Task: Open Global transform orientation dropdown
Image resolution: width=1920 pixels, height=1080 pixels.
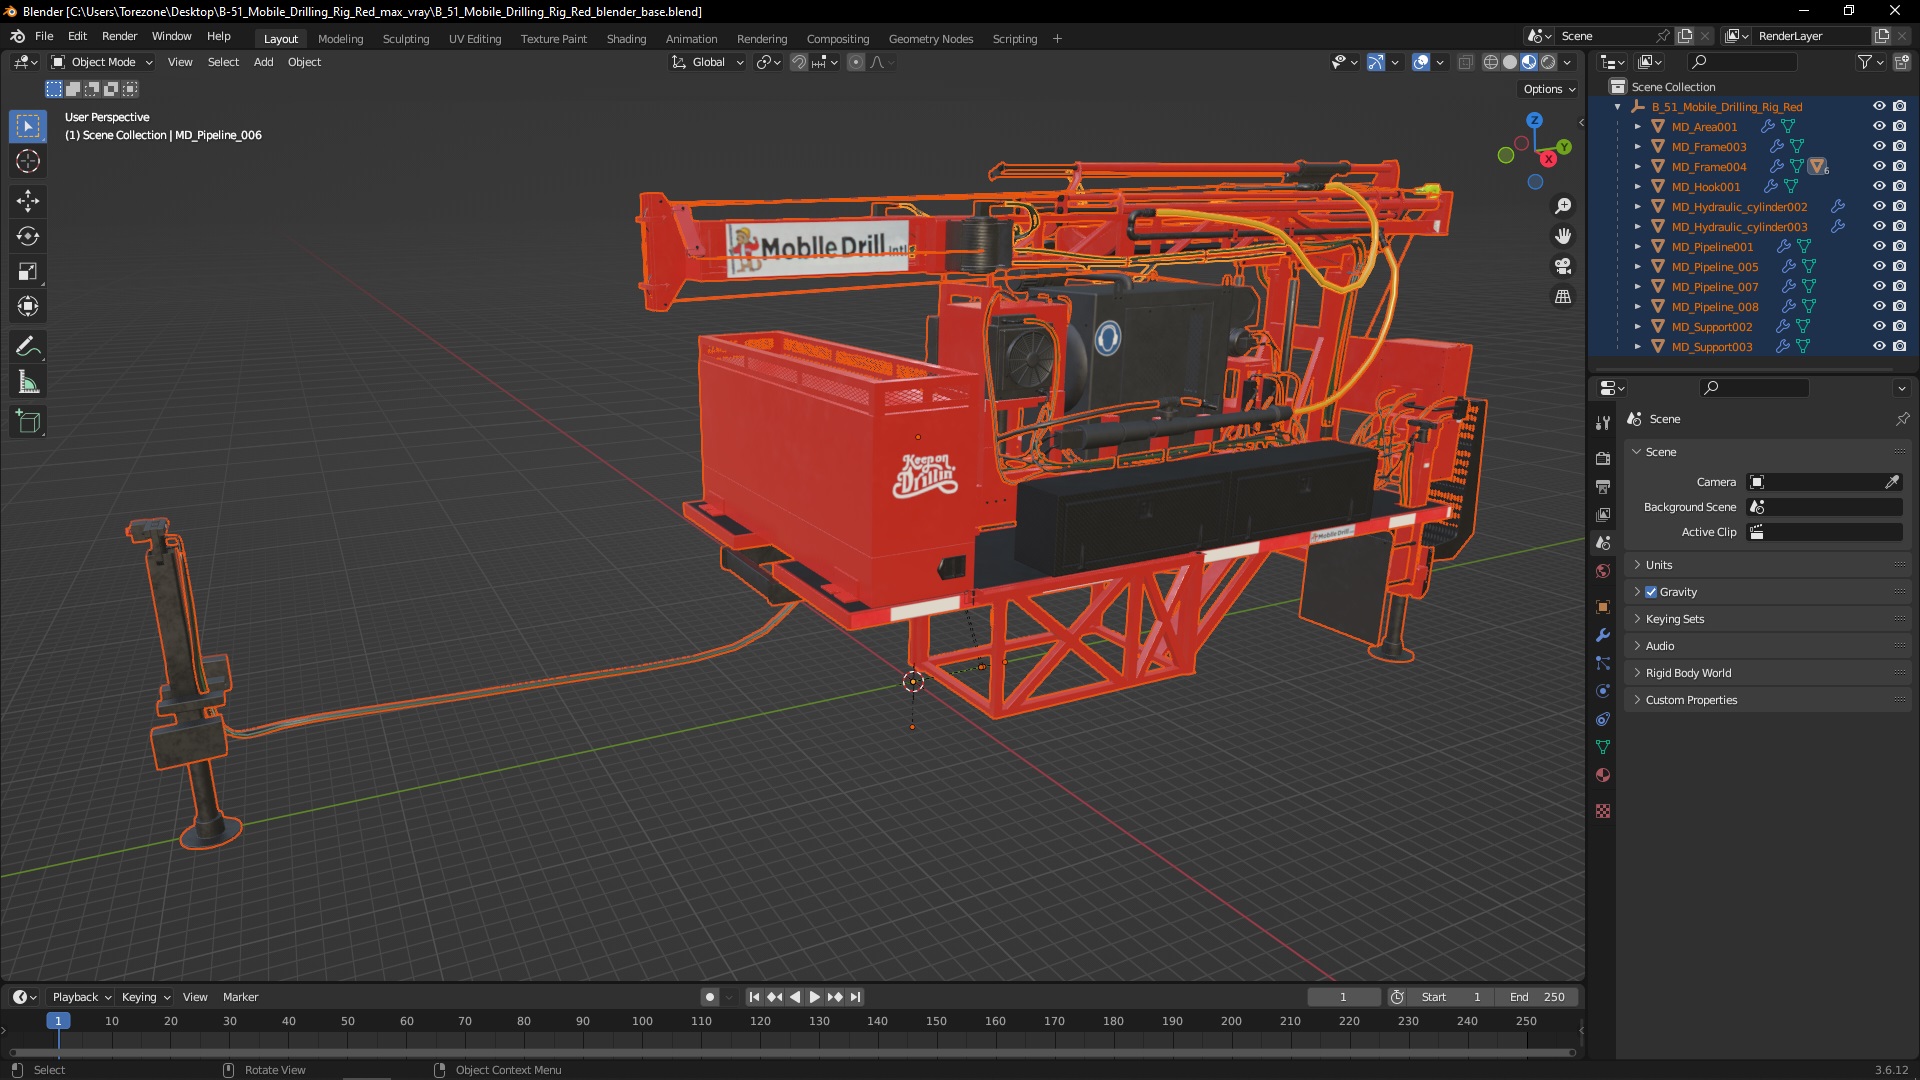Action: [x=708, y=62]
